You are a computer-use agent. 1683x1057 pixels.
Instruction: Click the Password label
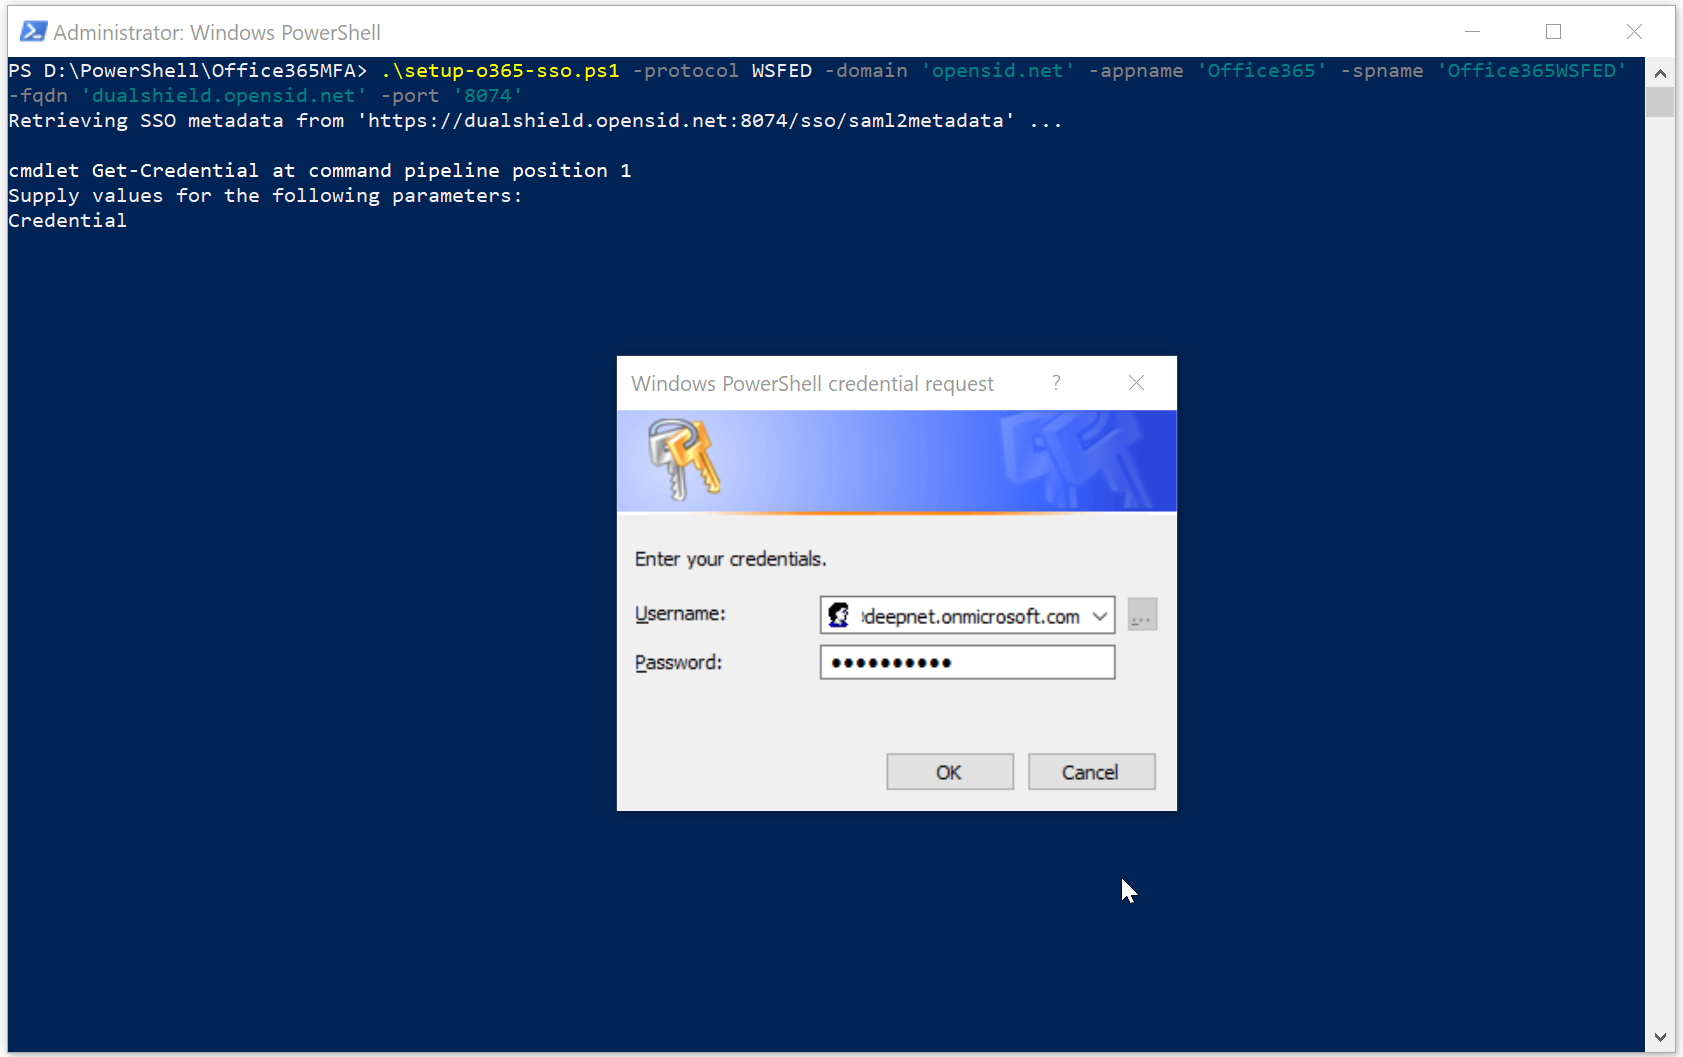[678, 662]
